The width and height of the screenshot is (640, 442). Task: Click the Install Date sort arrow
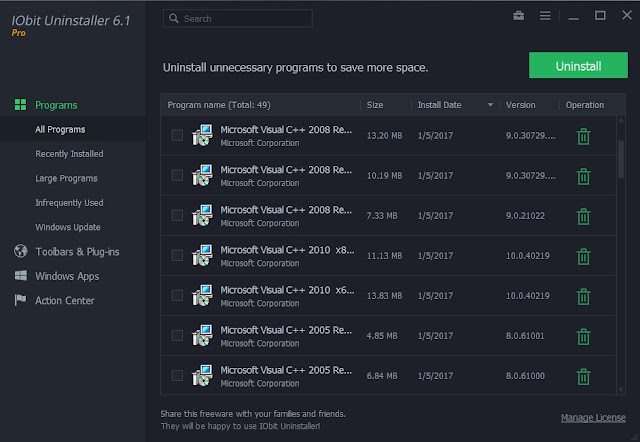click(x=490, y=105)
